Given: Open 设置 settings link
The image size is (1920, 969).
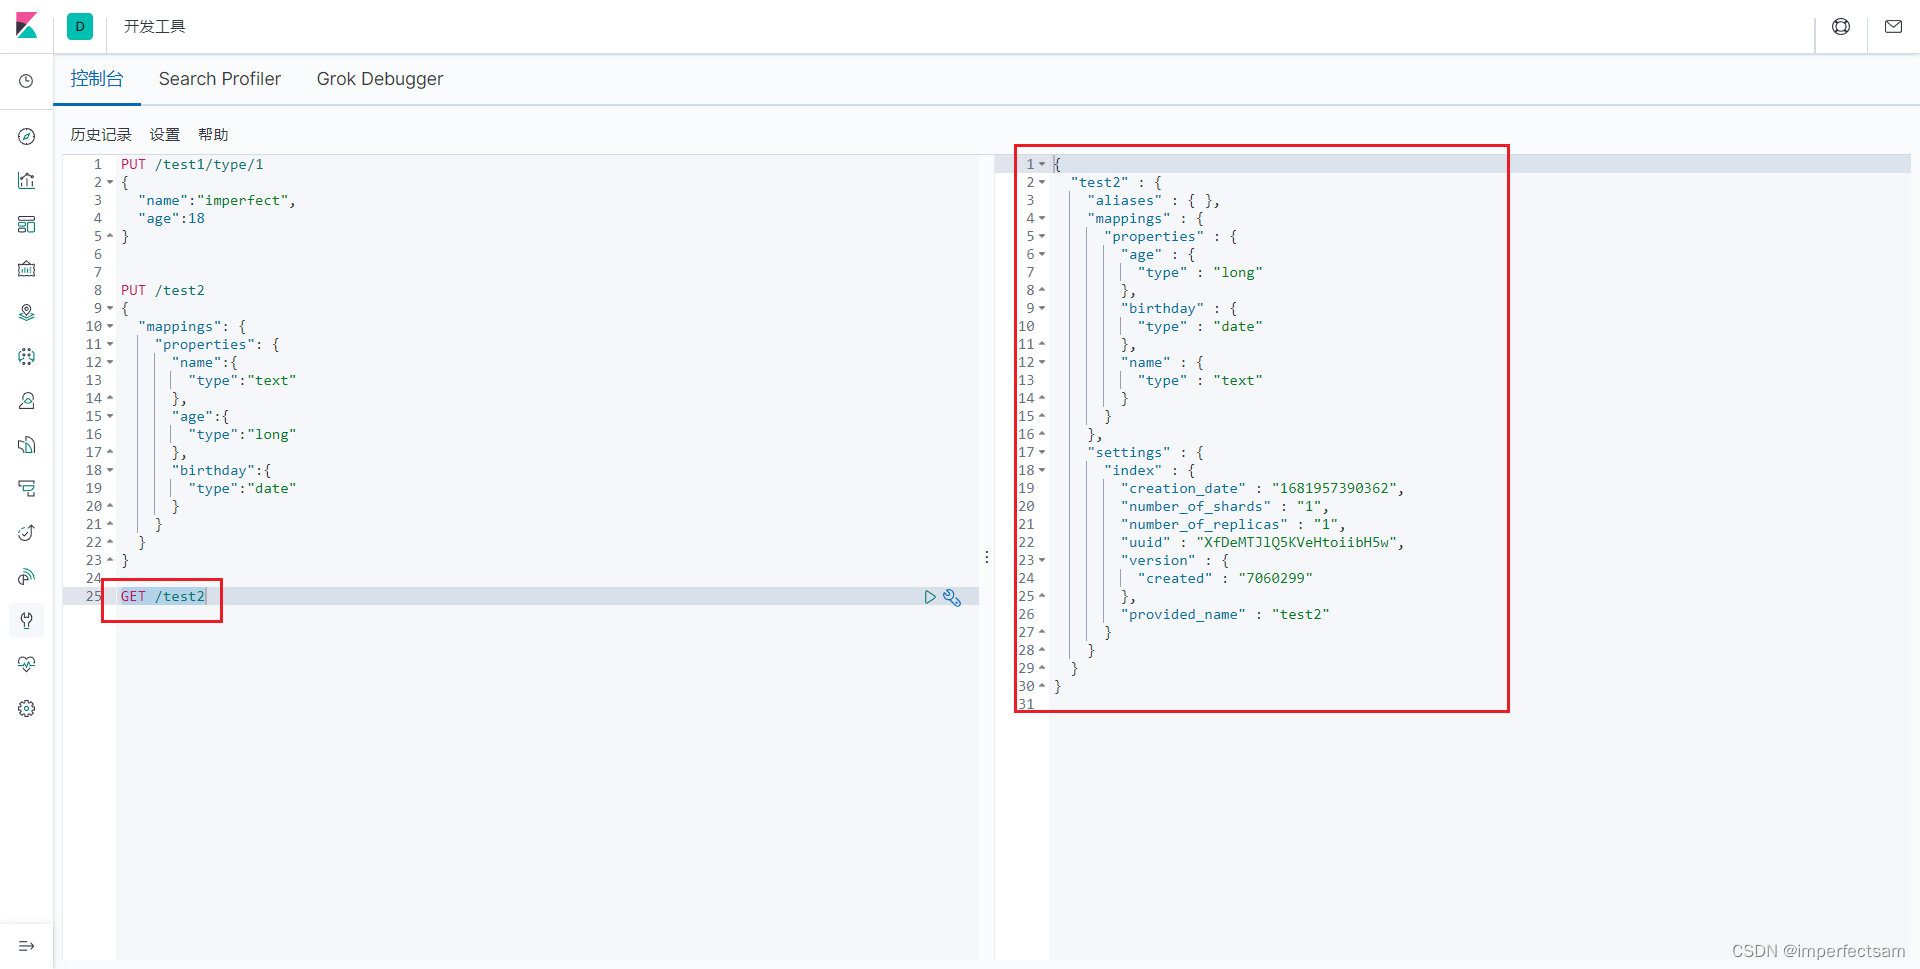Looking at the screenshot, I should coord(165,135).
